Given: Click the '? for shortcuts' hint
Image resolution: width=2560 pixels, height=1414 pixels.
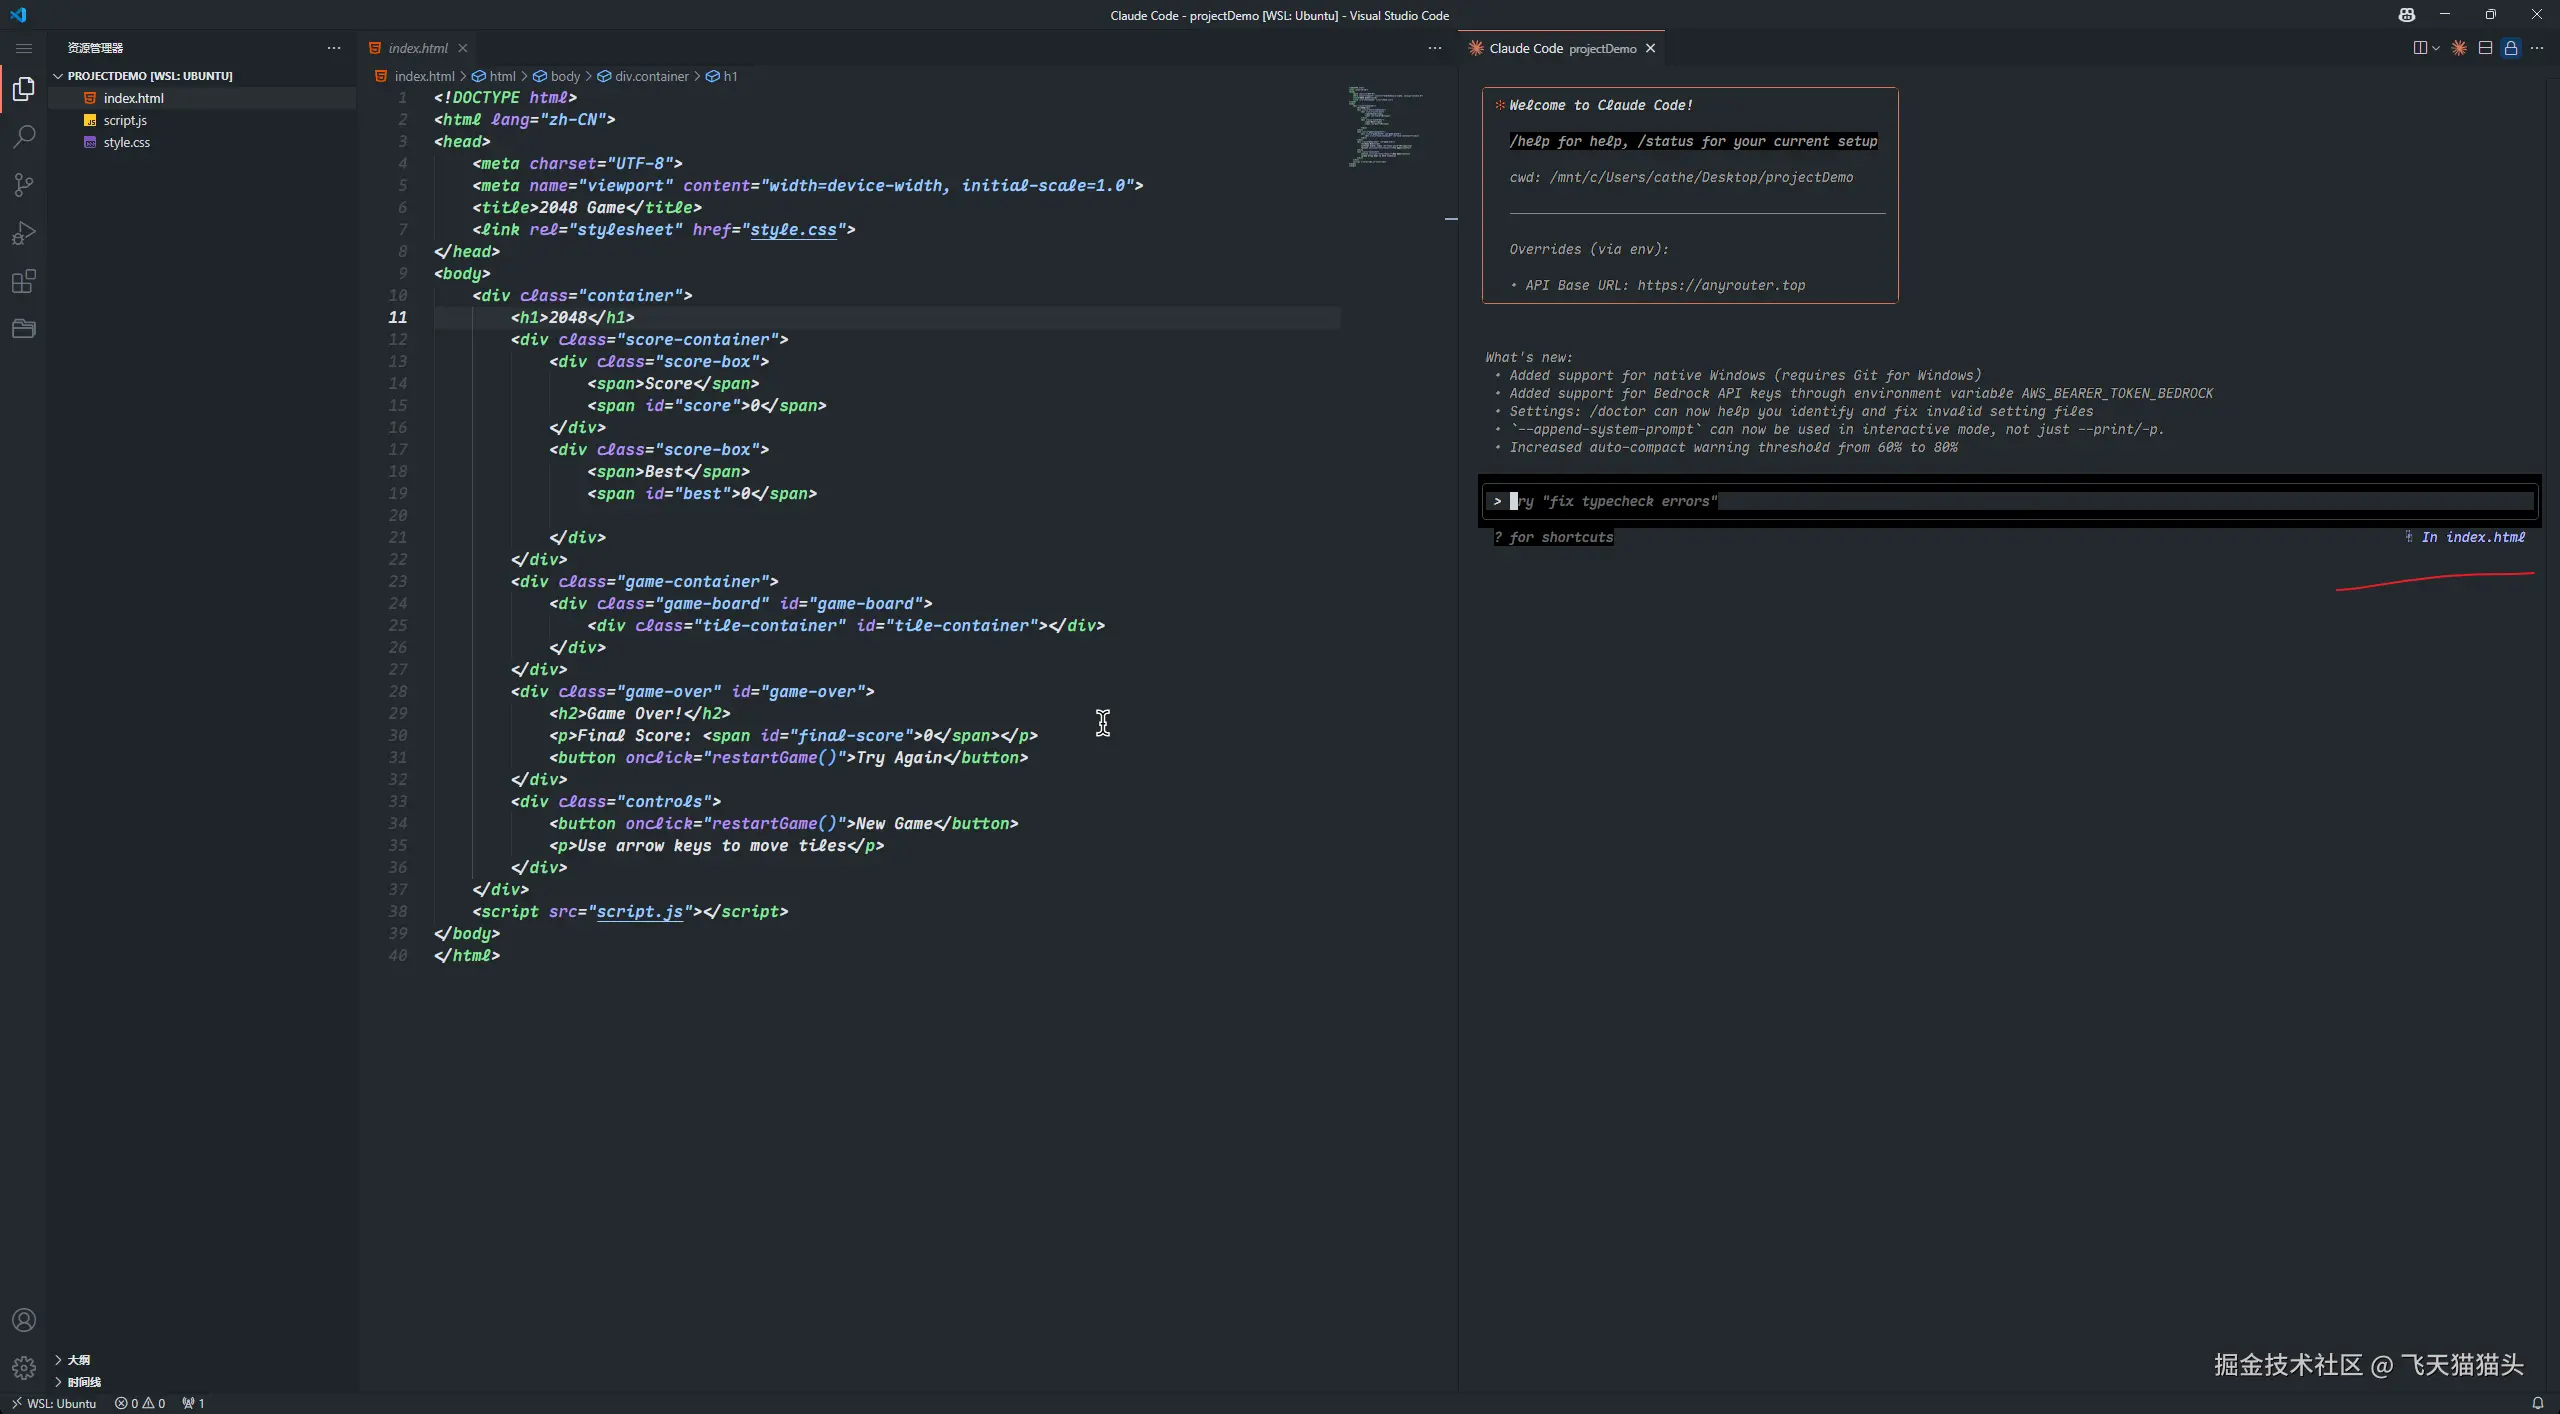Looking at the screenshot, I should (1553, 538).
